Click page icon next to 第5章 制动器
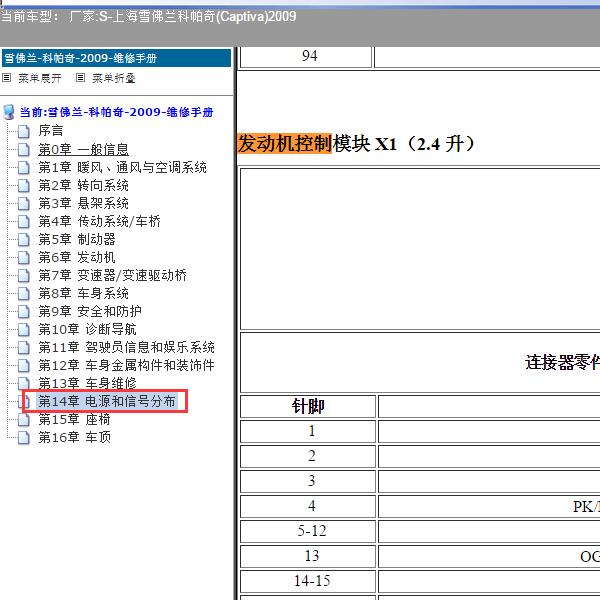This screenshot has width=600, height=600. 24,239
